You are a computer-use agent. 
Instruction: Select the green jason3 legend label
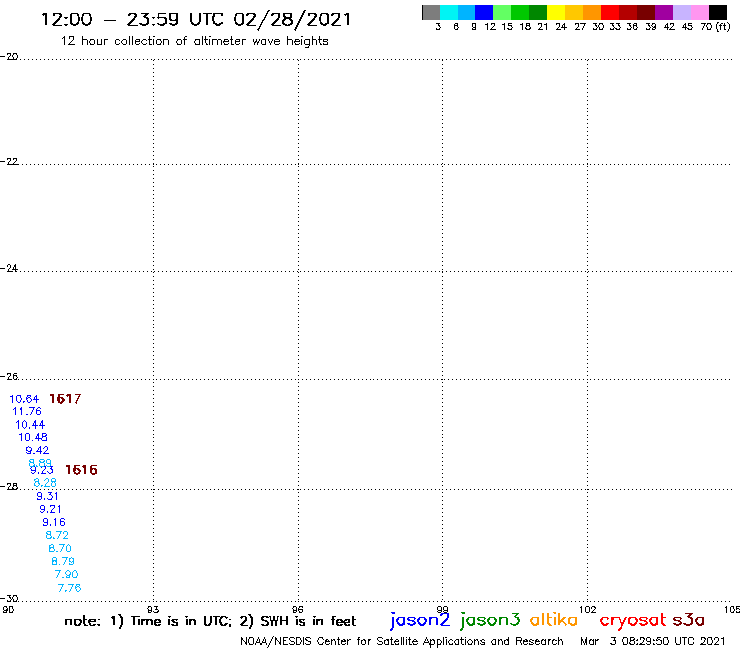pos(490,621)
